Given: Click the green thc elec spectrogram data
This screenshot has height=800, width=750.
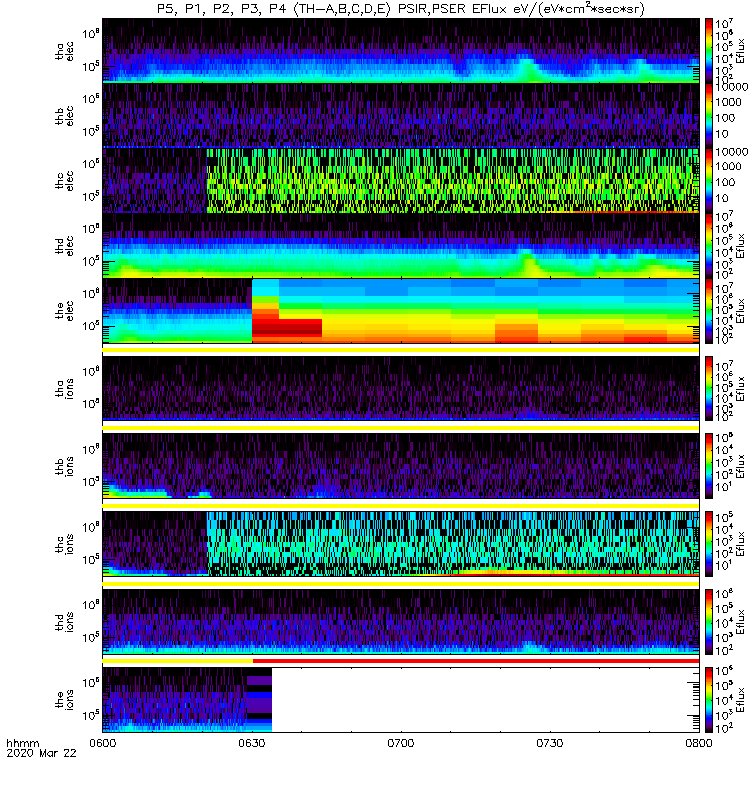Looking at the screenshot, I should 453,180.
